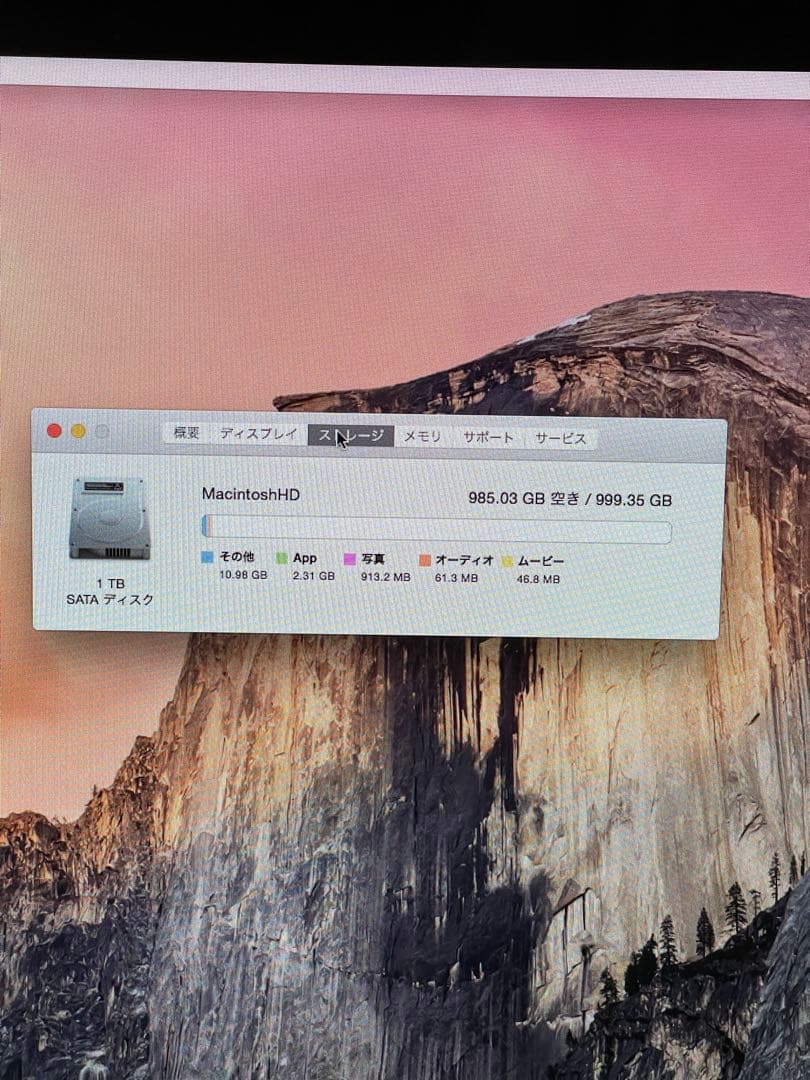The image size is (810, 1080).
Task: Click the 写真 legend label
Action: (x=373, y=559)
